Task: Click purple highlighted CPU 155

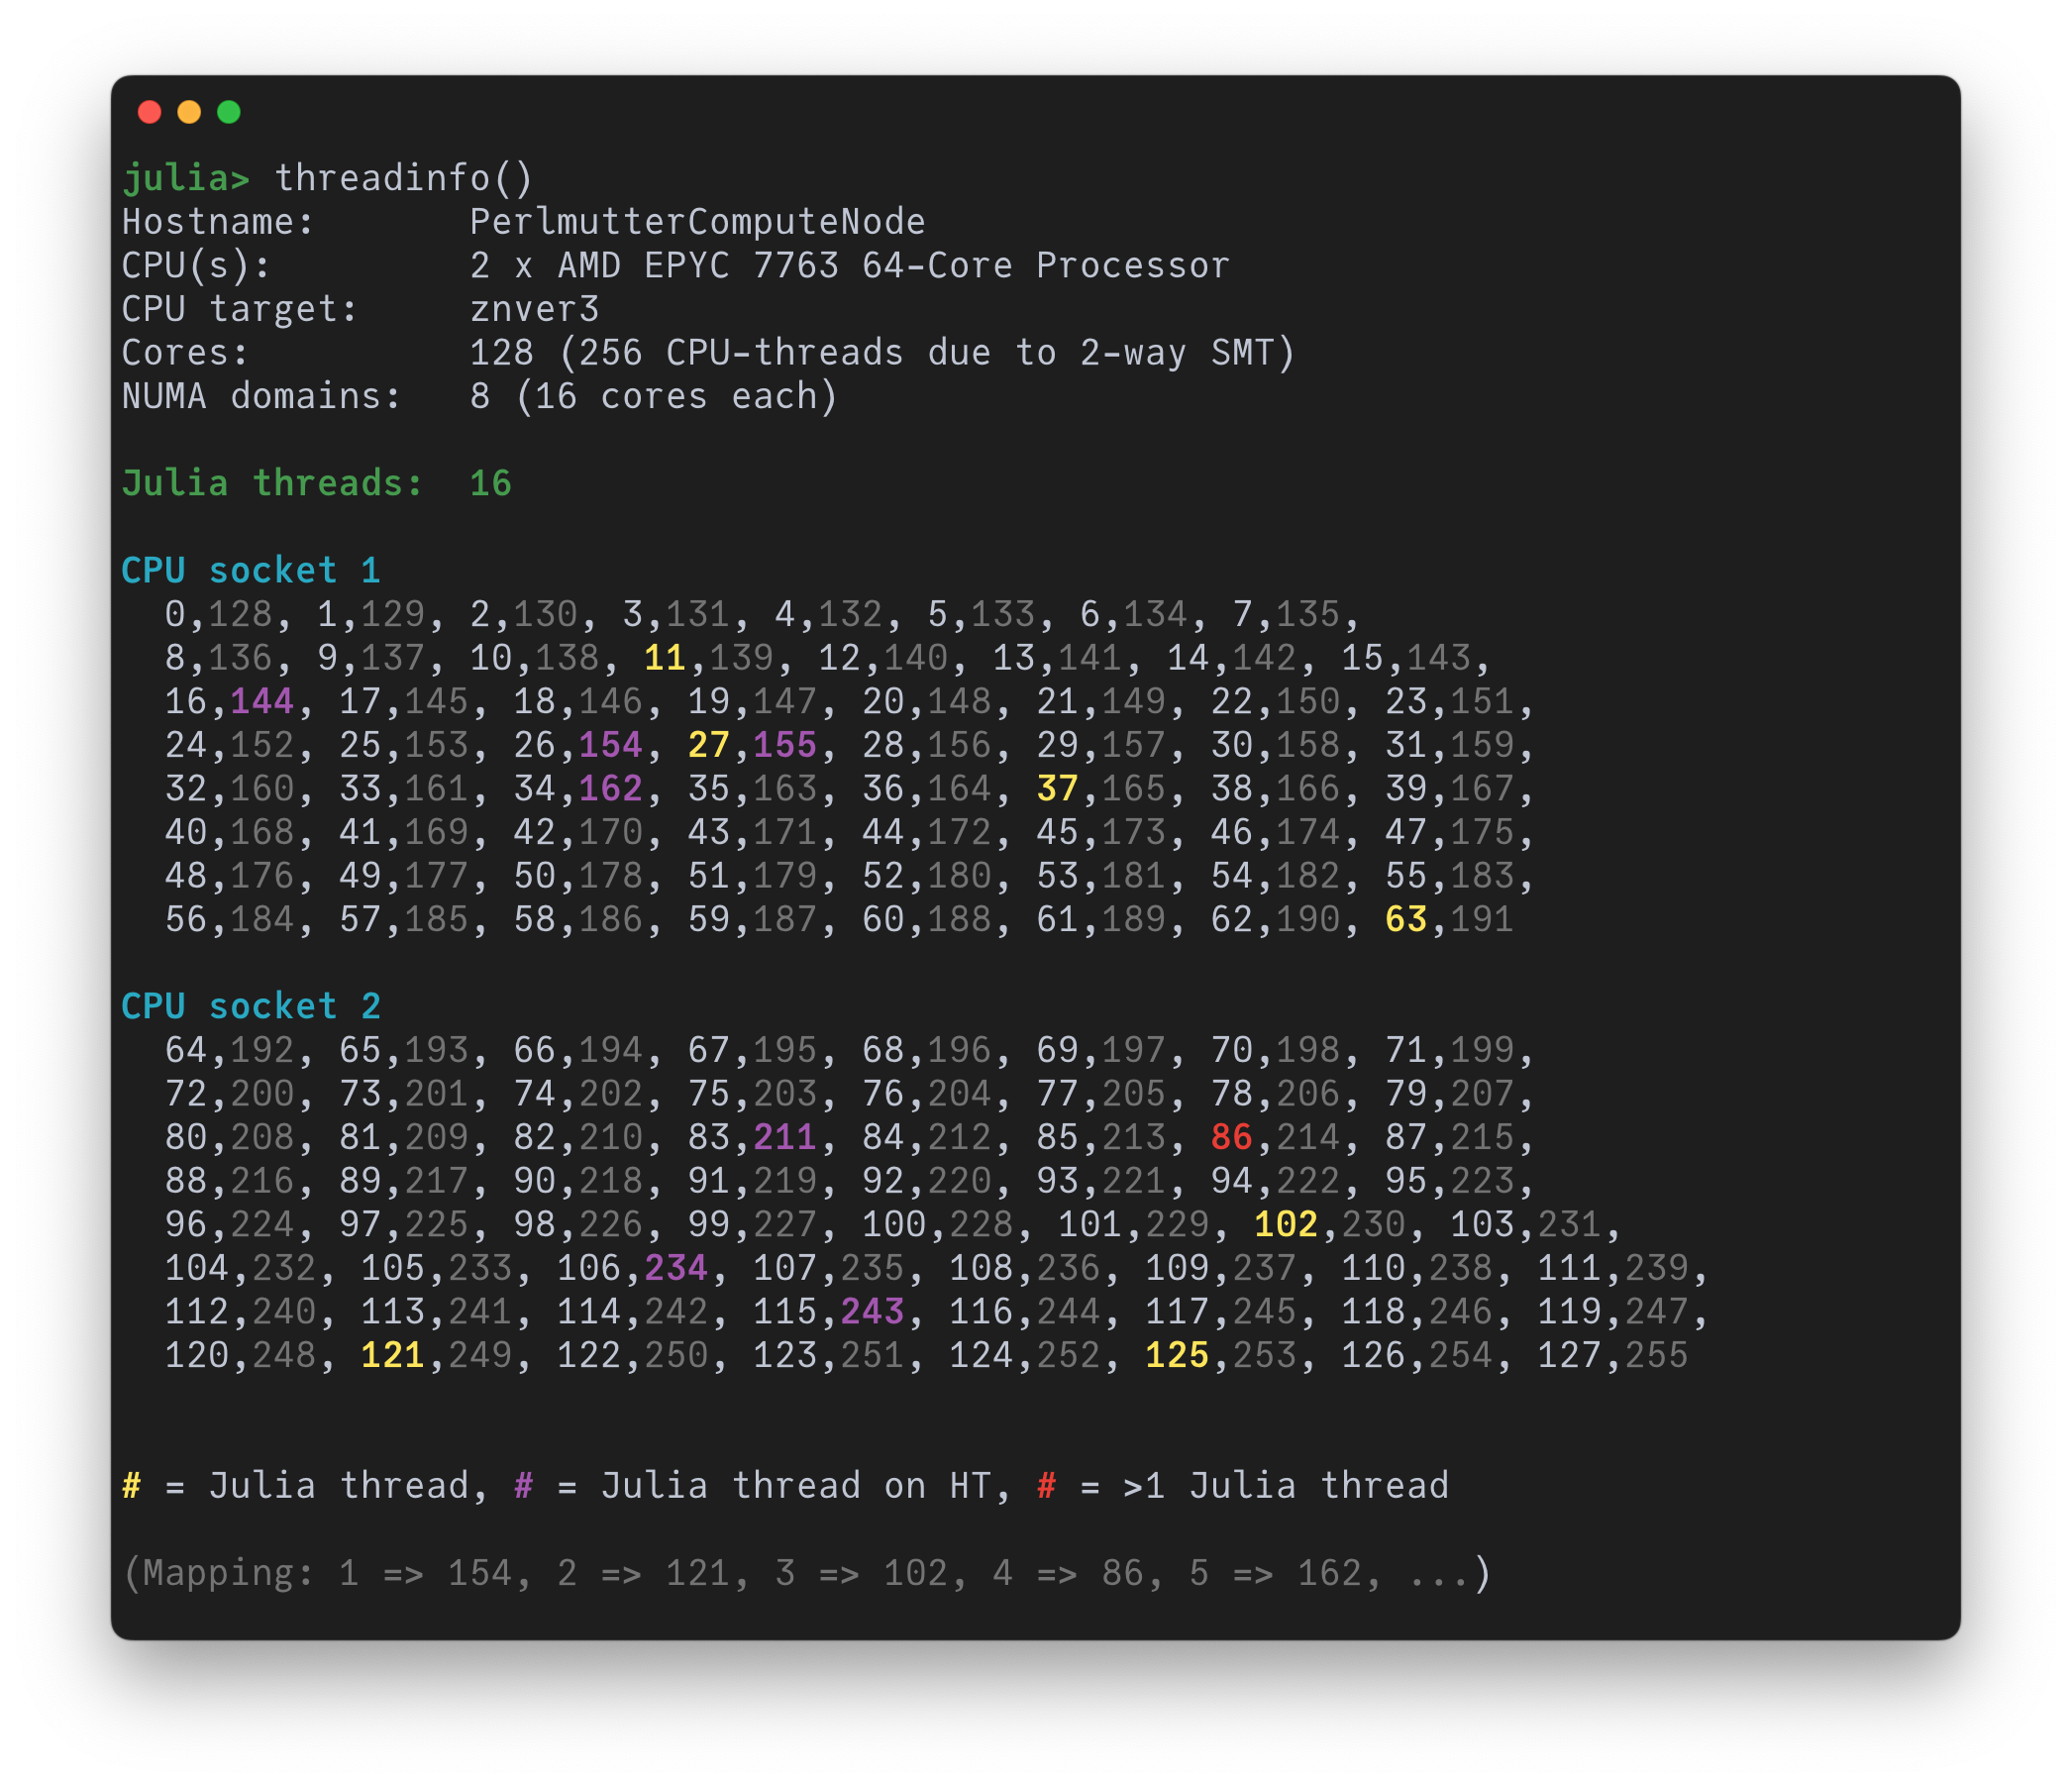Action: (785, 746)
